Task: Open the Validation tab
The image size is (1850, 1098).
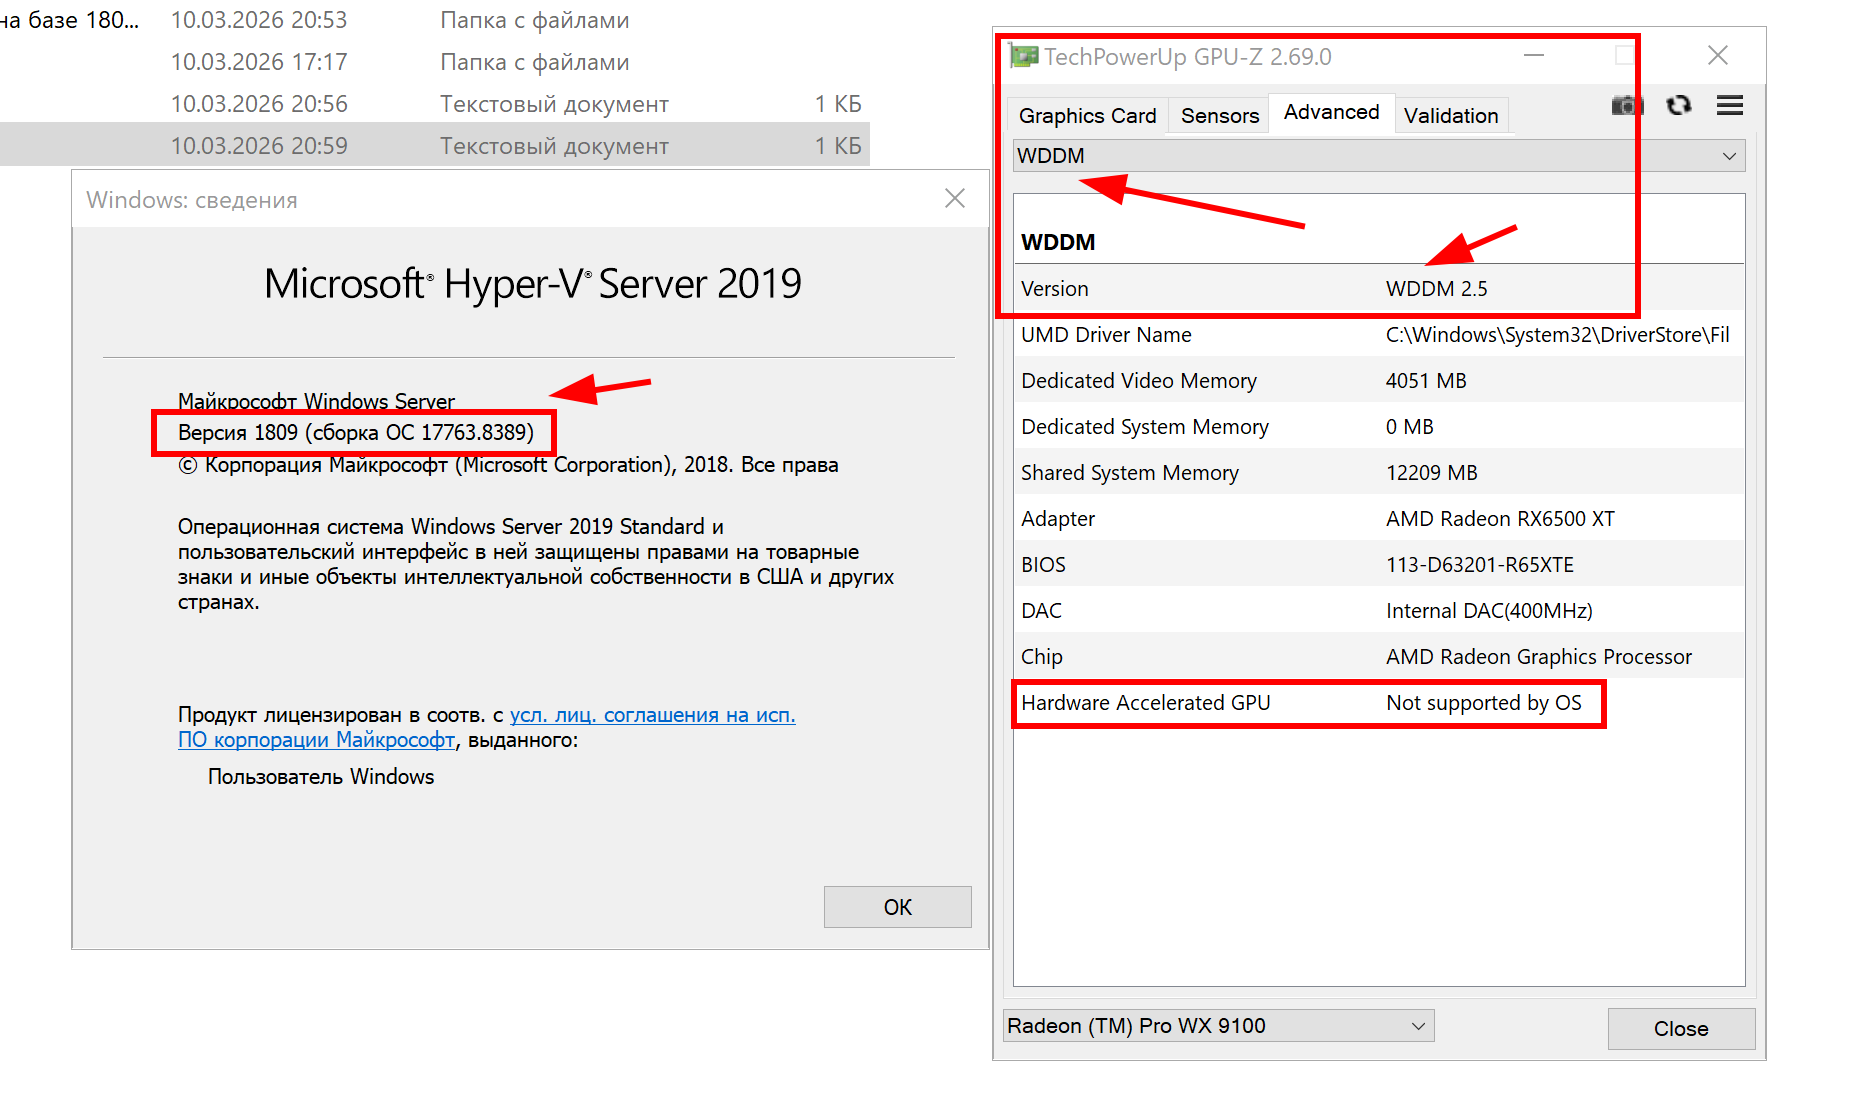Action: (x=1450, y=116)
